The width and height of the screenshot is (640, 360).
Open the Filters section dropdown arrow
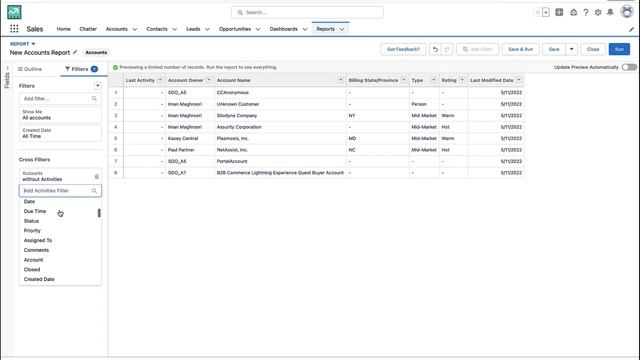[x=98, y=86]
